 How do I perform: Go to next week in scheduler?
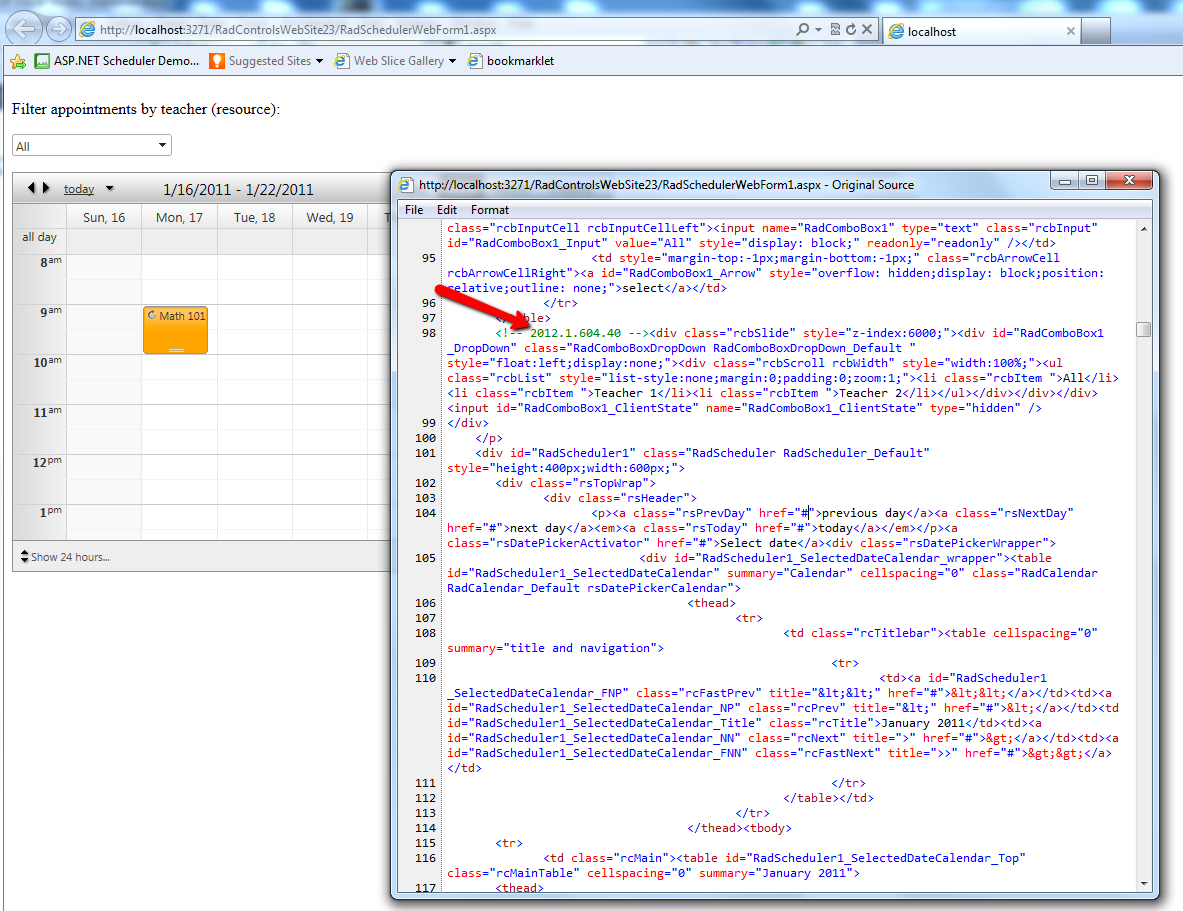point(46,188)
